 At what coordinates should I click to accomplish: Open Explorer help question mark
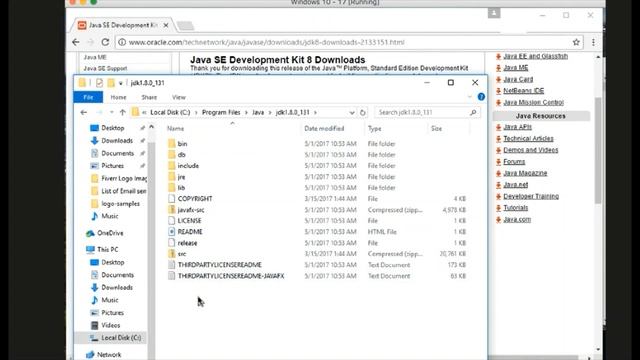tap(481, 97)
